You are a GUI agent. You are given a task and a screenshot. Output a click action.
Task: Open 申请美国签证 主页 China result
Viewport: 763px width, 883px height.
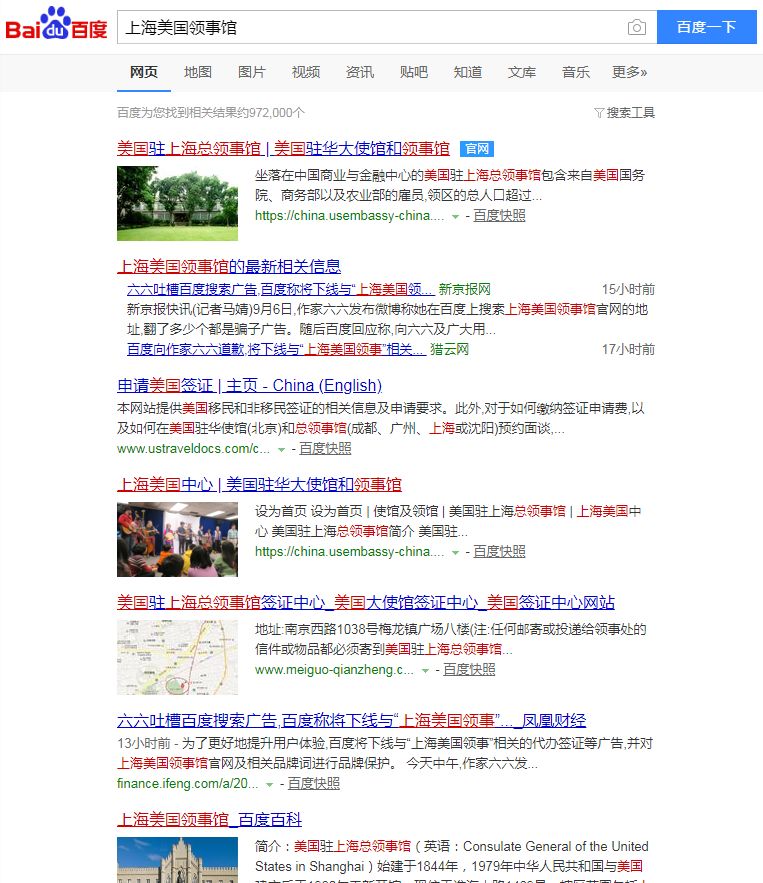click(249, 385)
